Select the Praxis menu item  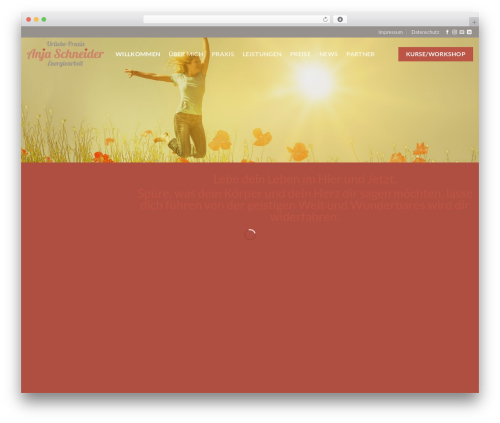[x=223, y=54]
